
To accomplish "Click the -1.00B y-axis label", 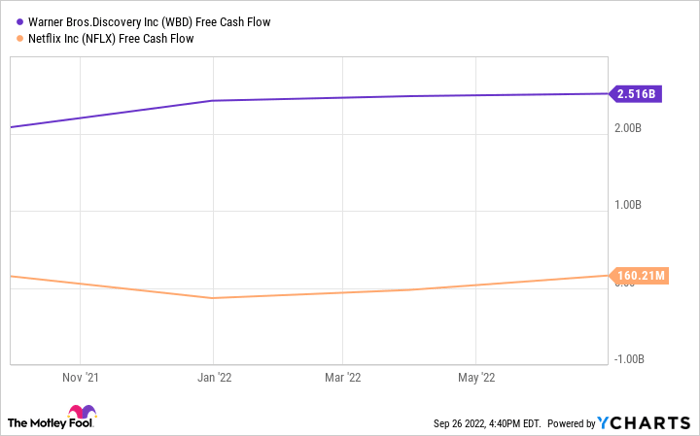I will tap(629, 359).
